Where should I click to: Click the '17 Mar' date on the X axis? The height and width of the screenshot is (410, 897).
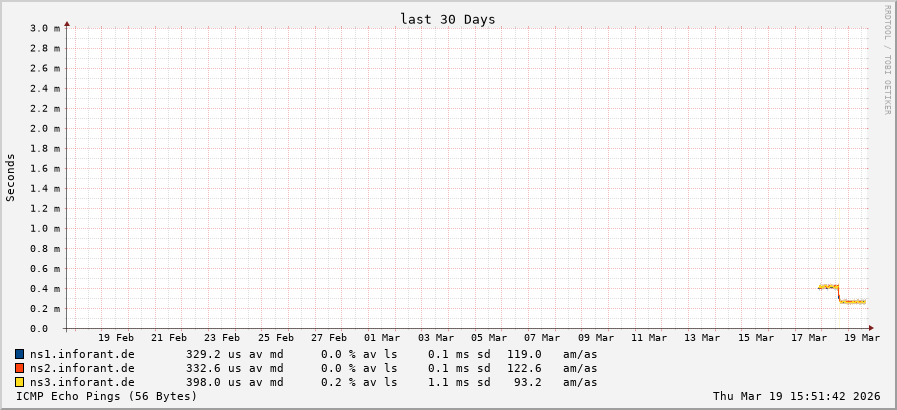[810, 338]
